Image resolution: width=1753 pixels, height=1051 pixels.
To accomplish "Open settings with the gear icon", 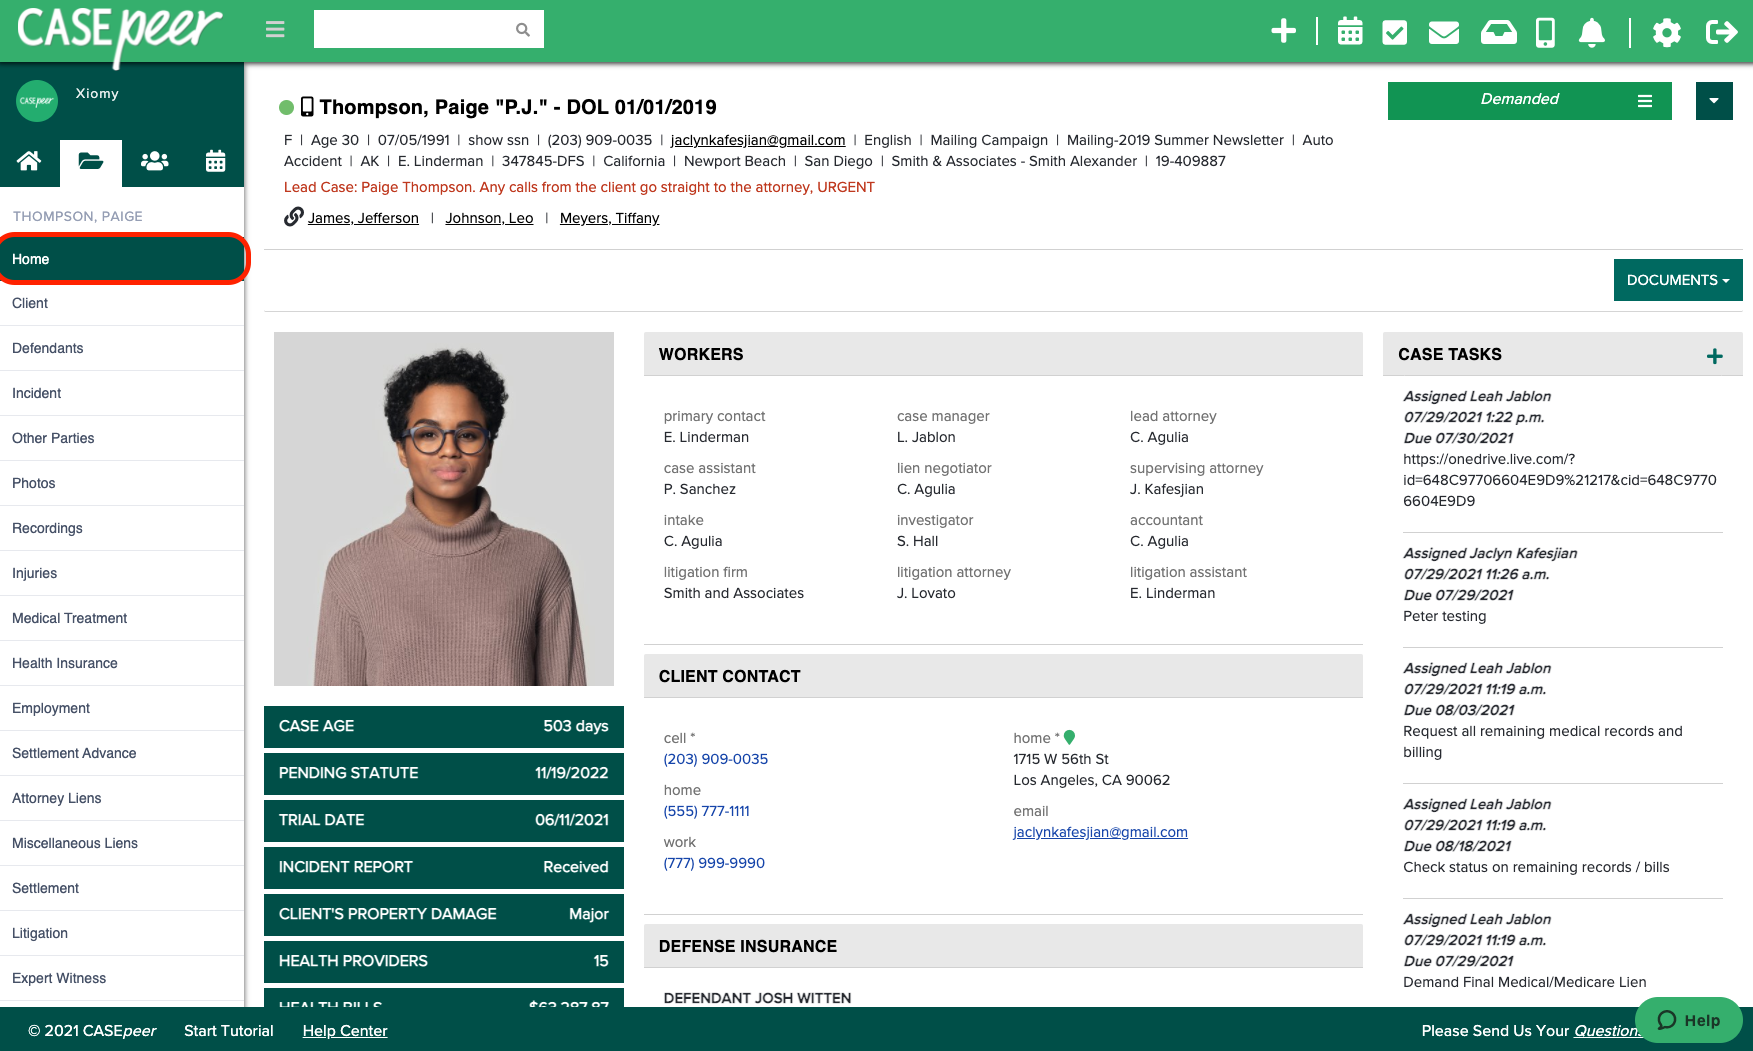I will click(x=1666, y=31).
